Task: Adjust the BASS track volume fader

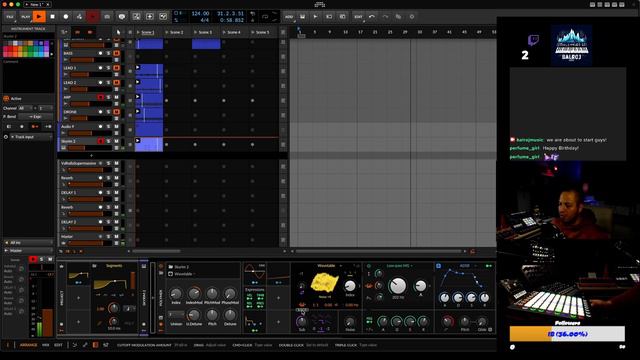Action: 91,60
